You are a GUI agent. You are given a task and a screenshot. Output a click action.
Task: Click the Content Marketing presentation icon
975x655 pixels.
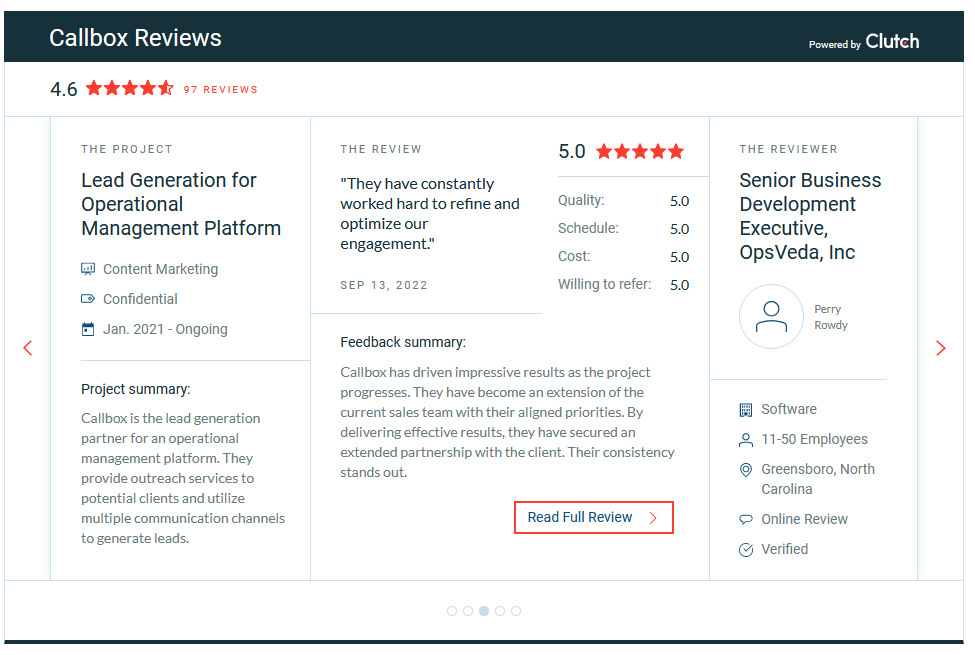[88, 269]
